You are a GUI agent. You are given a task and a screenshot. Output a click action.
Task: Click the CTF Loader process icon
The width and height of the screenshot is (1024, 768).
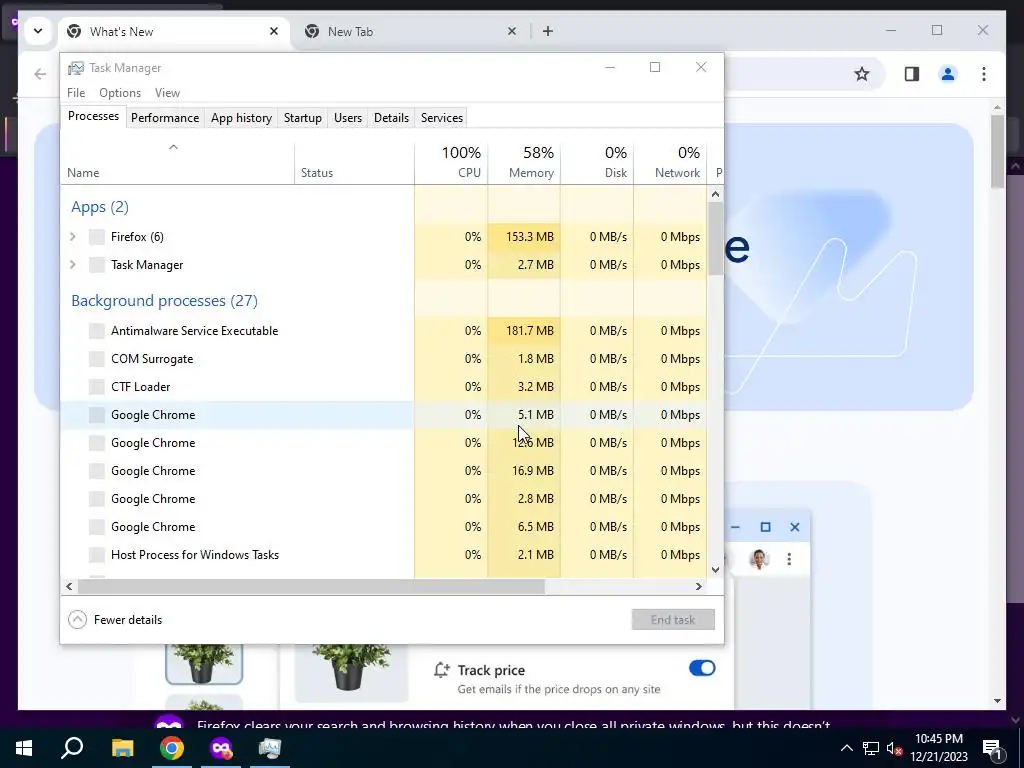click(x=97, y=387)
